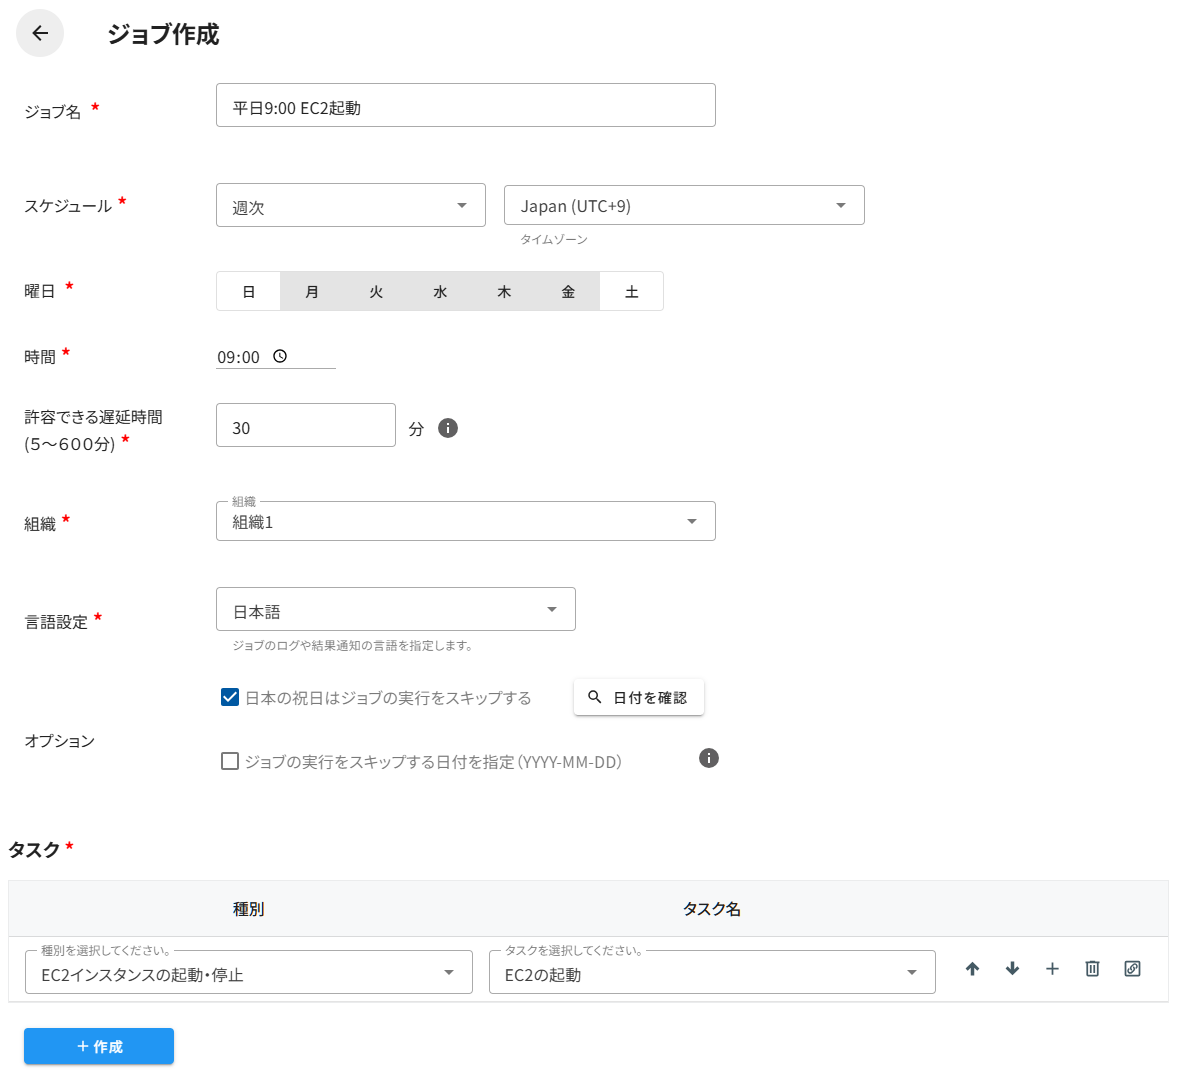
Task: Click the ＋作成 create button
Action: click(x=99, y=1046)
